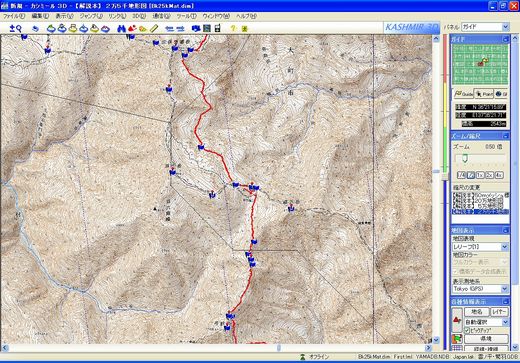Select the 1x zoom preset button

point(480,175)
